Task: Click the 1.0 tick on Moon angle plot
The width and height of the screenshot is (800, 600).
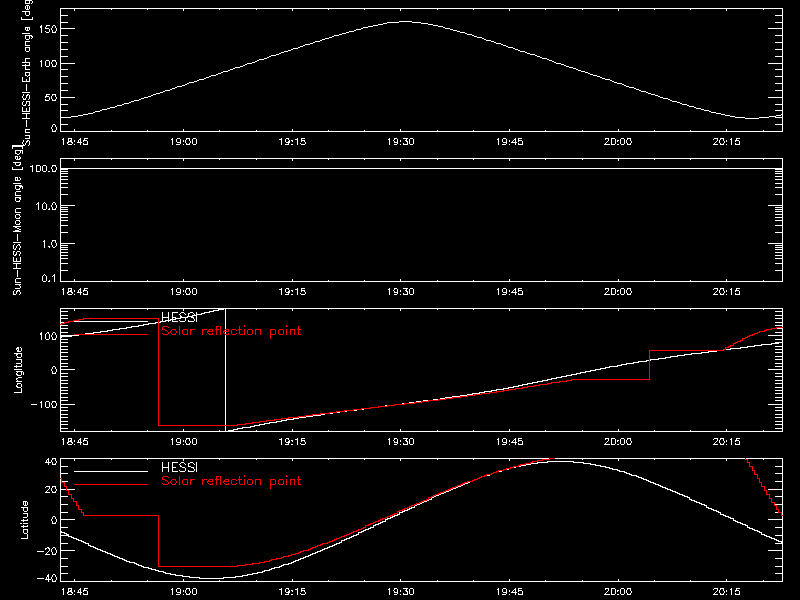Action: point(49,244)
